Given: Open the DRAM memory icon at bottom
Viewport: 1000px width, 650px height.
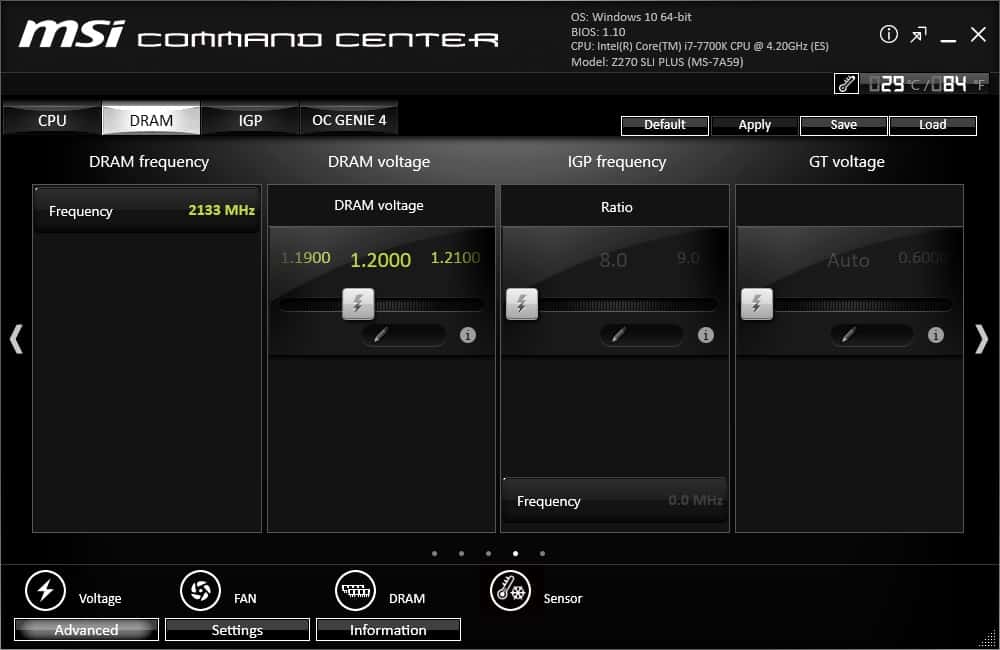Looking at the screenshot, I should coord(355,591).
